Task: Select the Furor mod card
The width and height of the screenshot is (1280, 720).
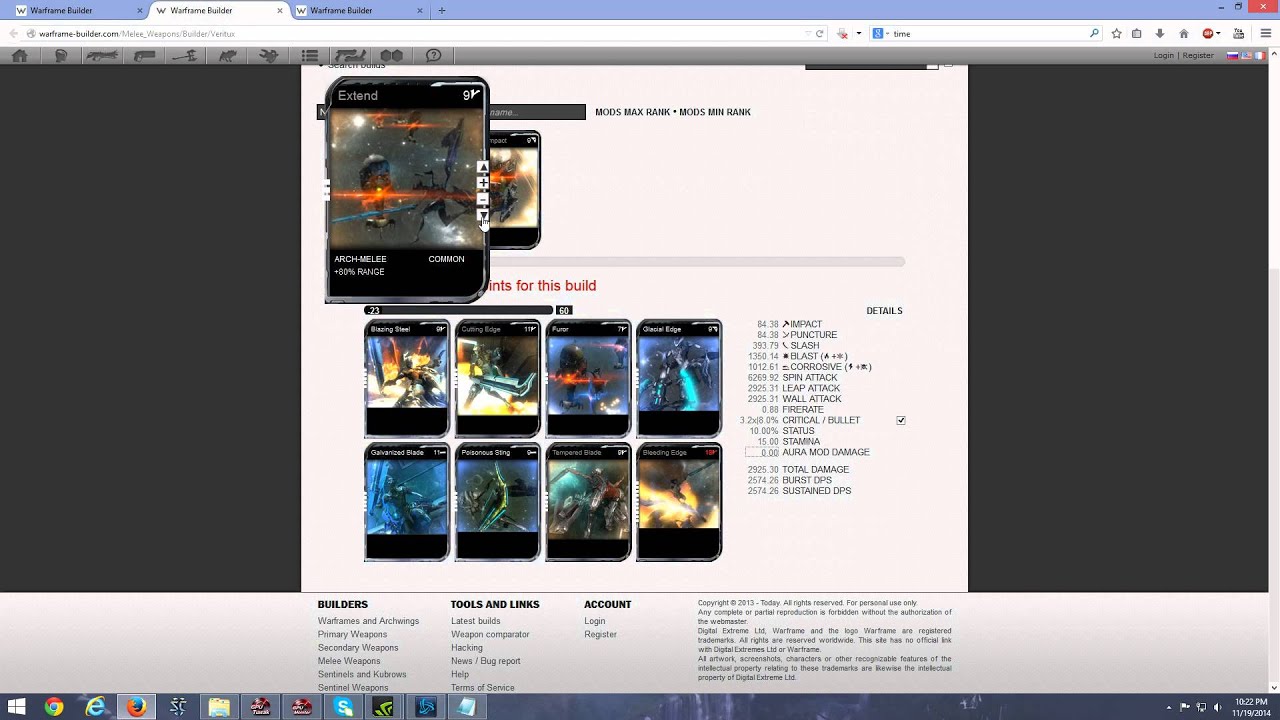Action: [588, 379]
